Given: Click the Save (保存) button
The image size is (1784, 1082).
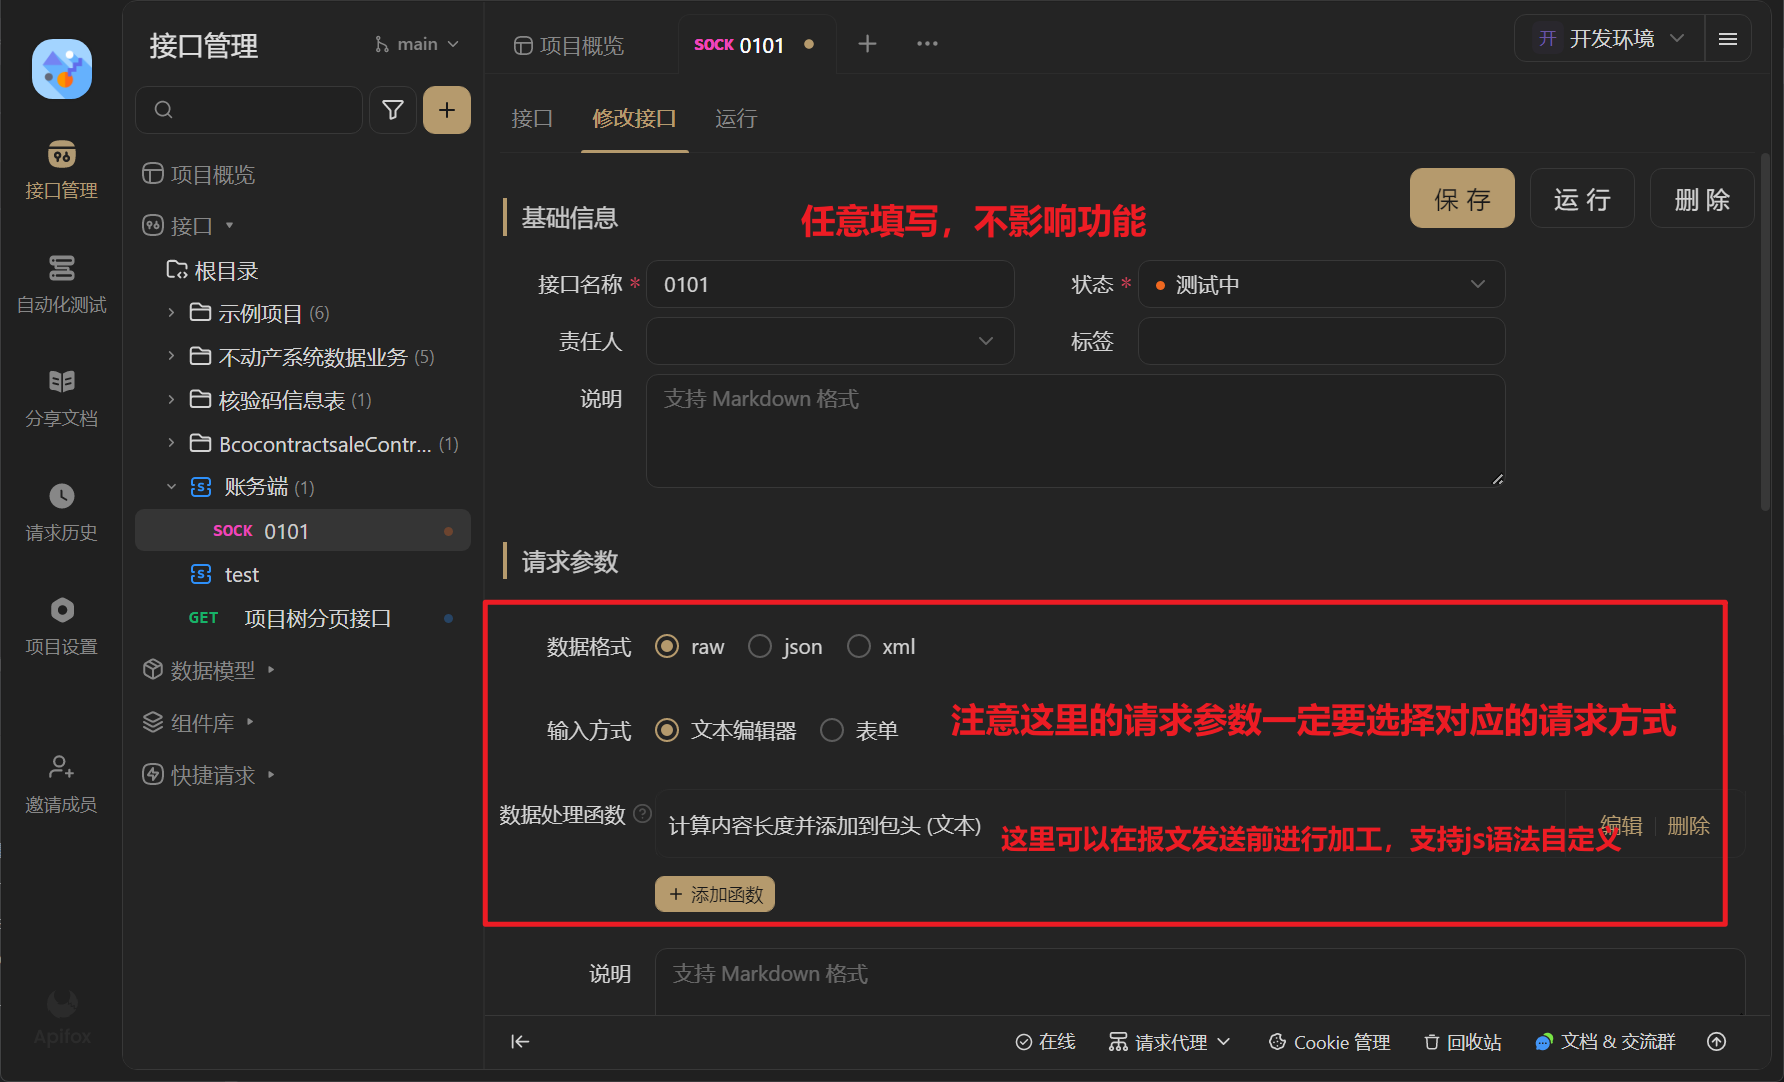Looking at the screenshot, I should pyautogui.click(x=1462, y=199).
